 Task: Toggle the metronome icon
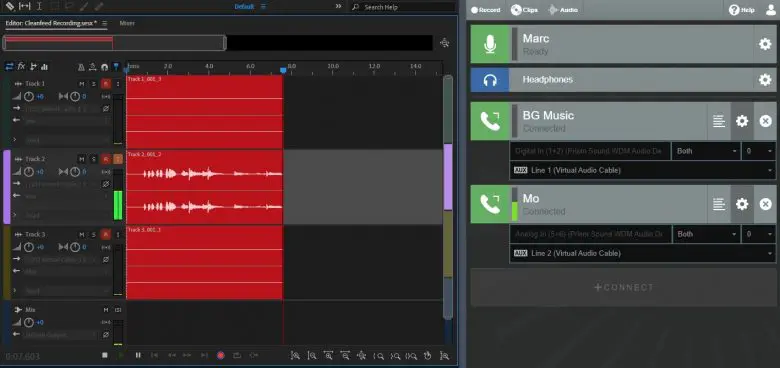81,67
